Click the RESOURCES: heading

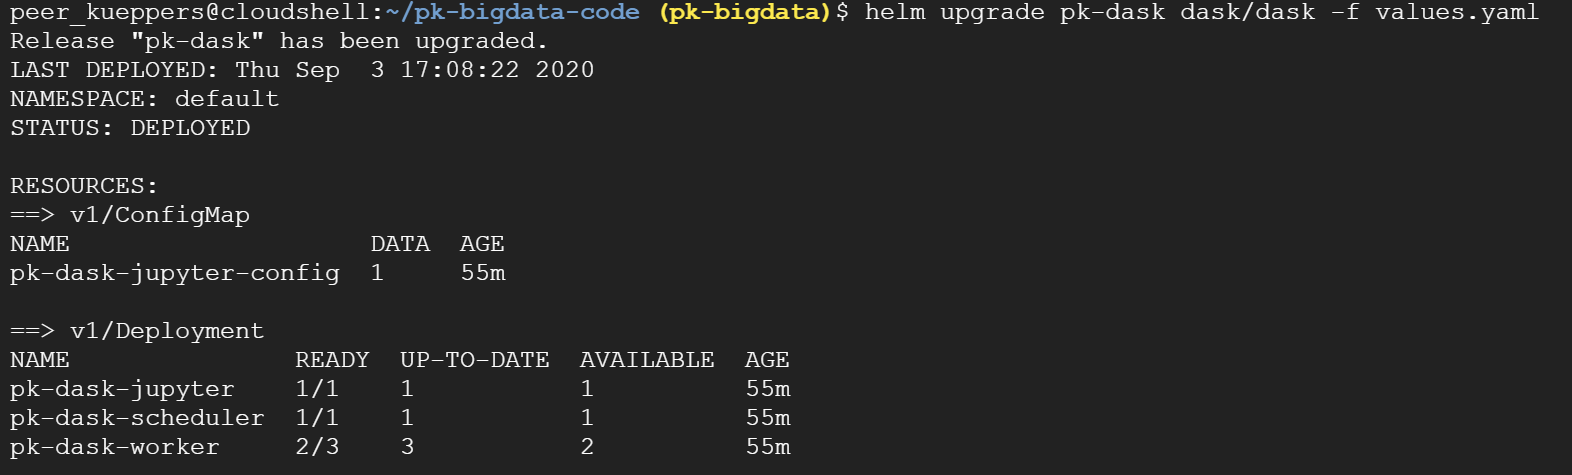pyautogui.click(x=84, y=186)
